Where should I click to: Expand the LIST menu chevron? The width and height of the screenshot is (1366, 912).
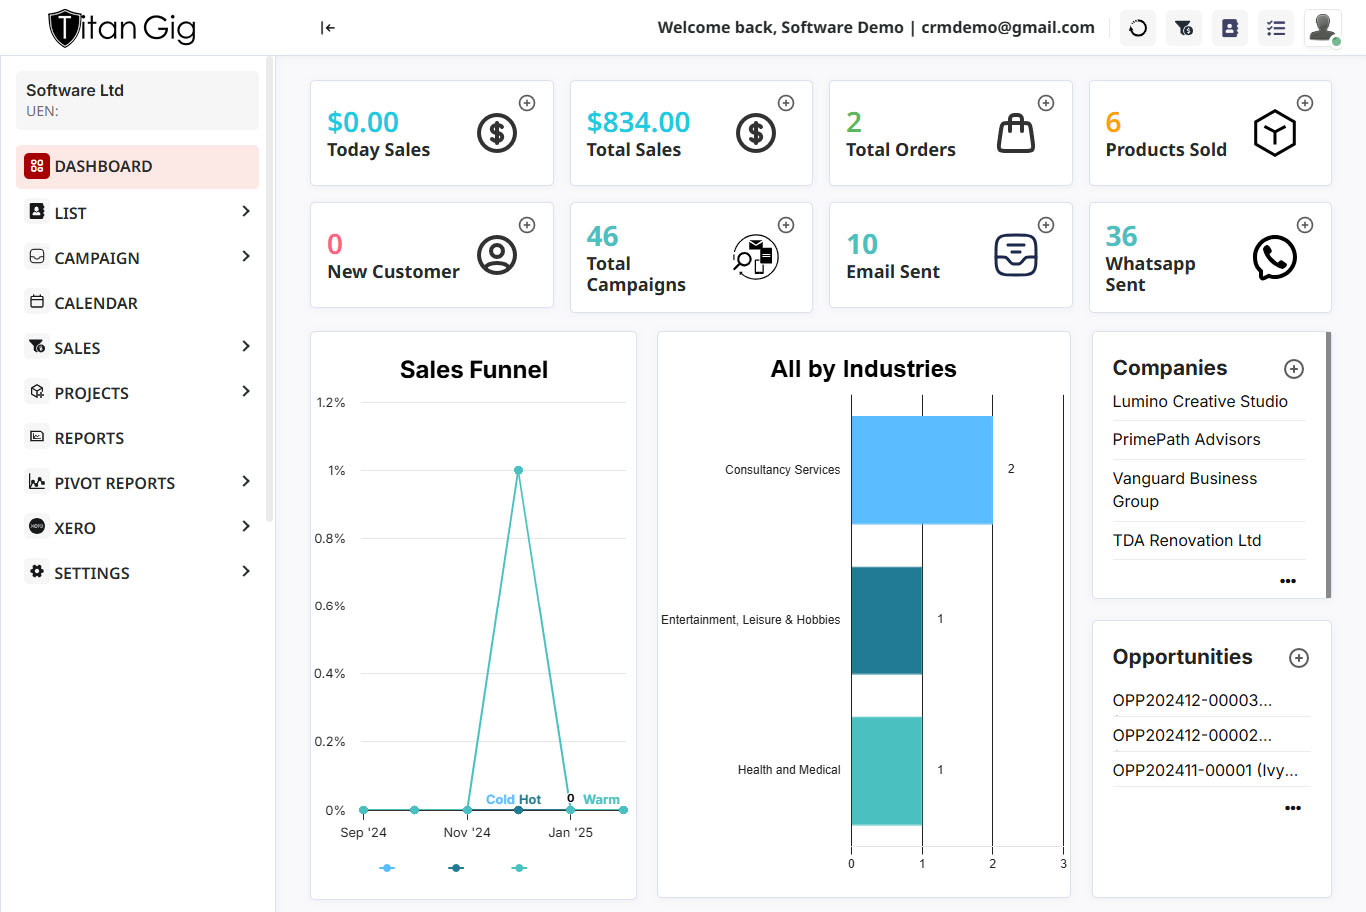246,212
